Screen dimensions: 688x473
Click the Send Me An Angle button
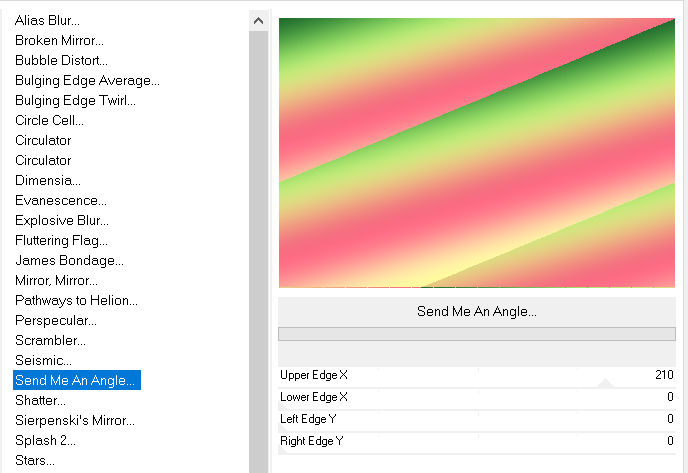(476, 311)
